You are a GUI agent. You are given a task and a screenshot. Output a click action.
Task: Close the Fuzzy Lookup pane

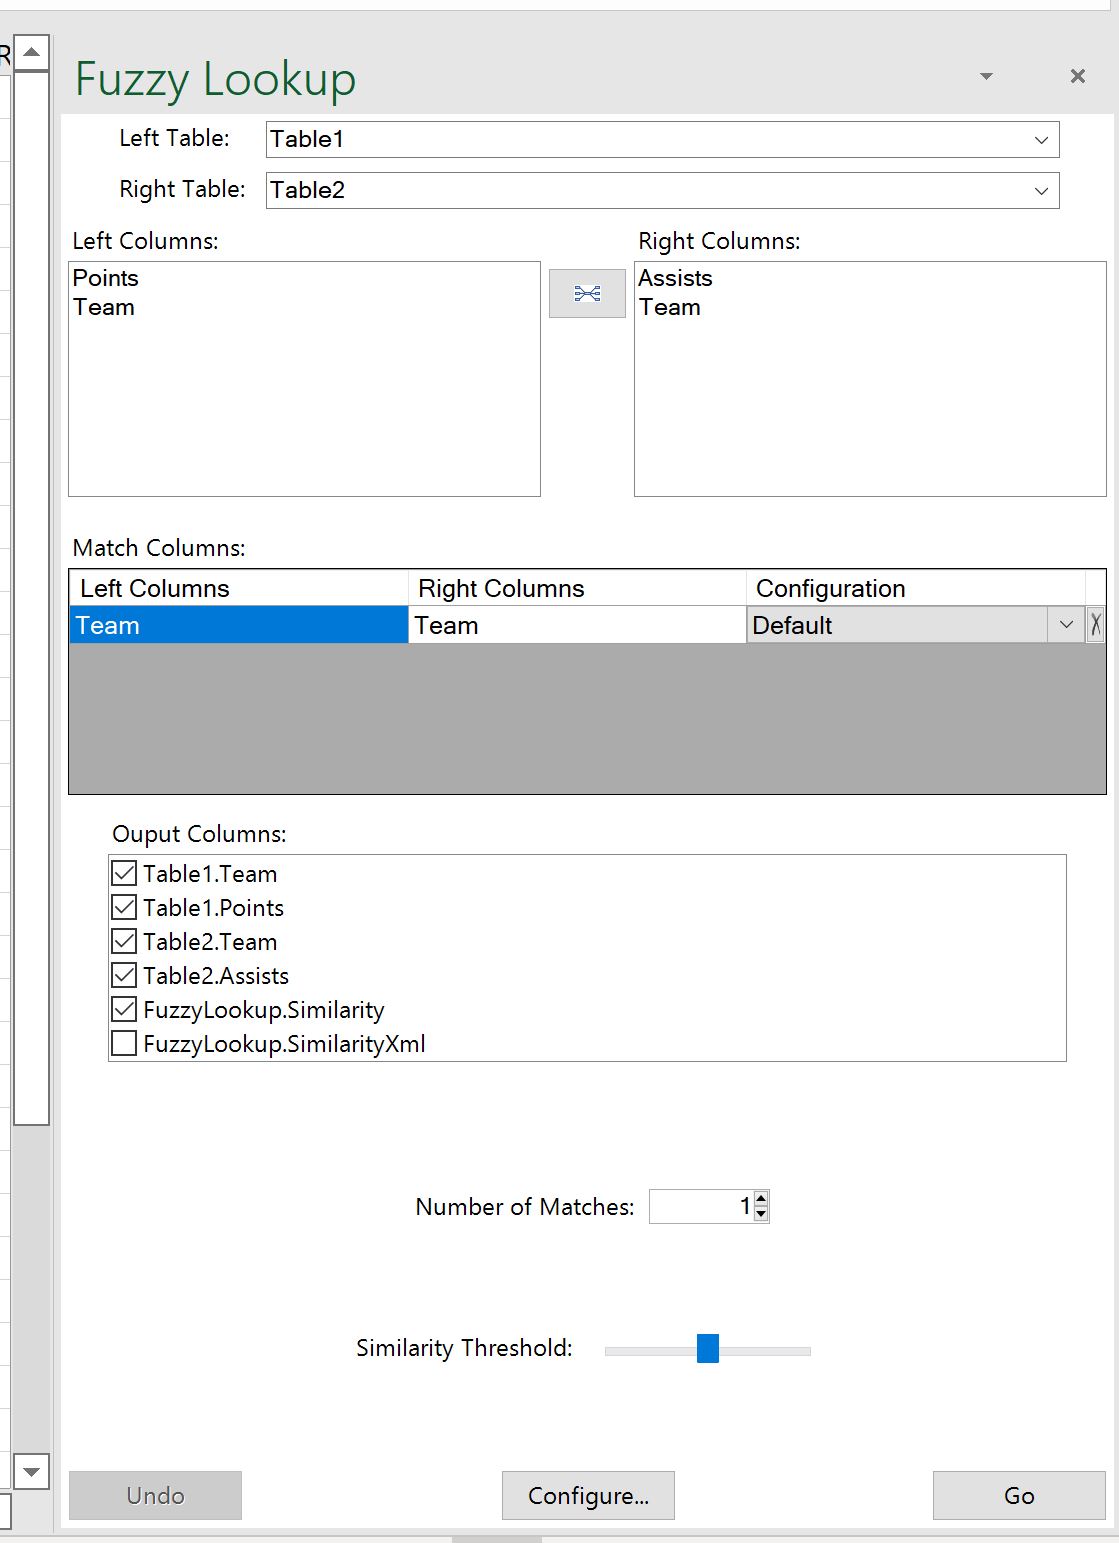(x=1077, y=76)
